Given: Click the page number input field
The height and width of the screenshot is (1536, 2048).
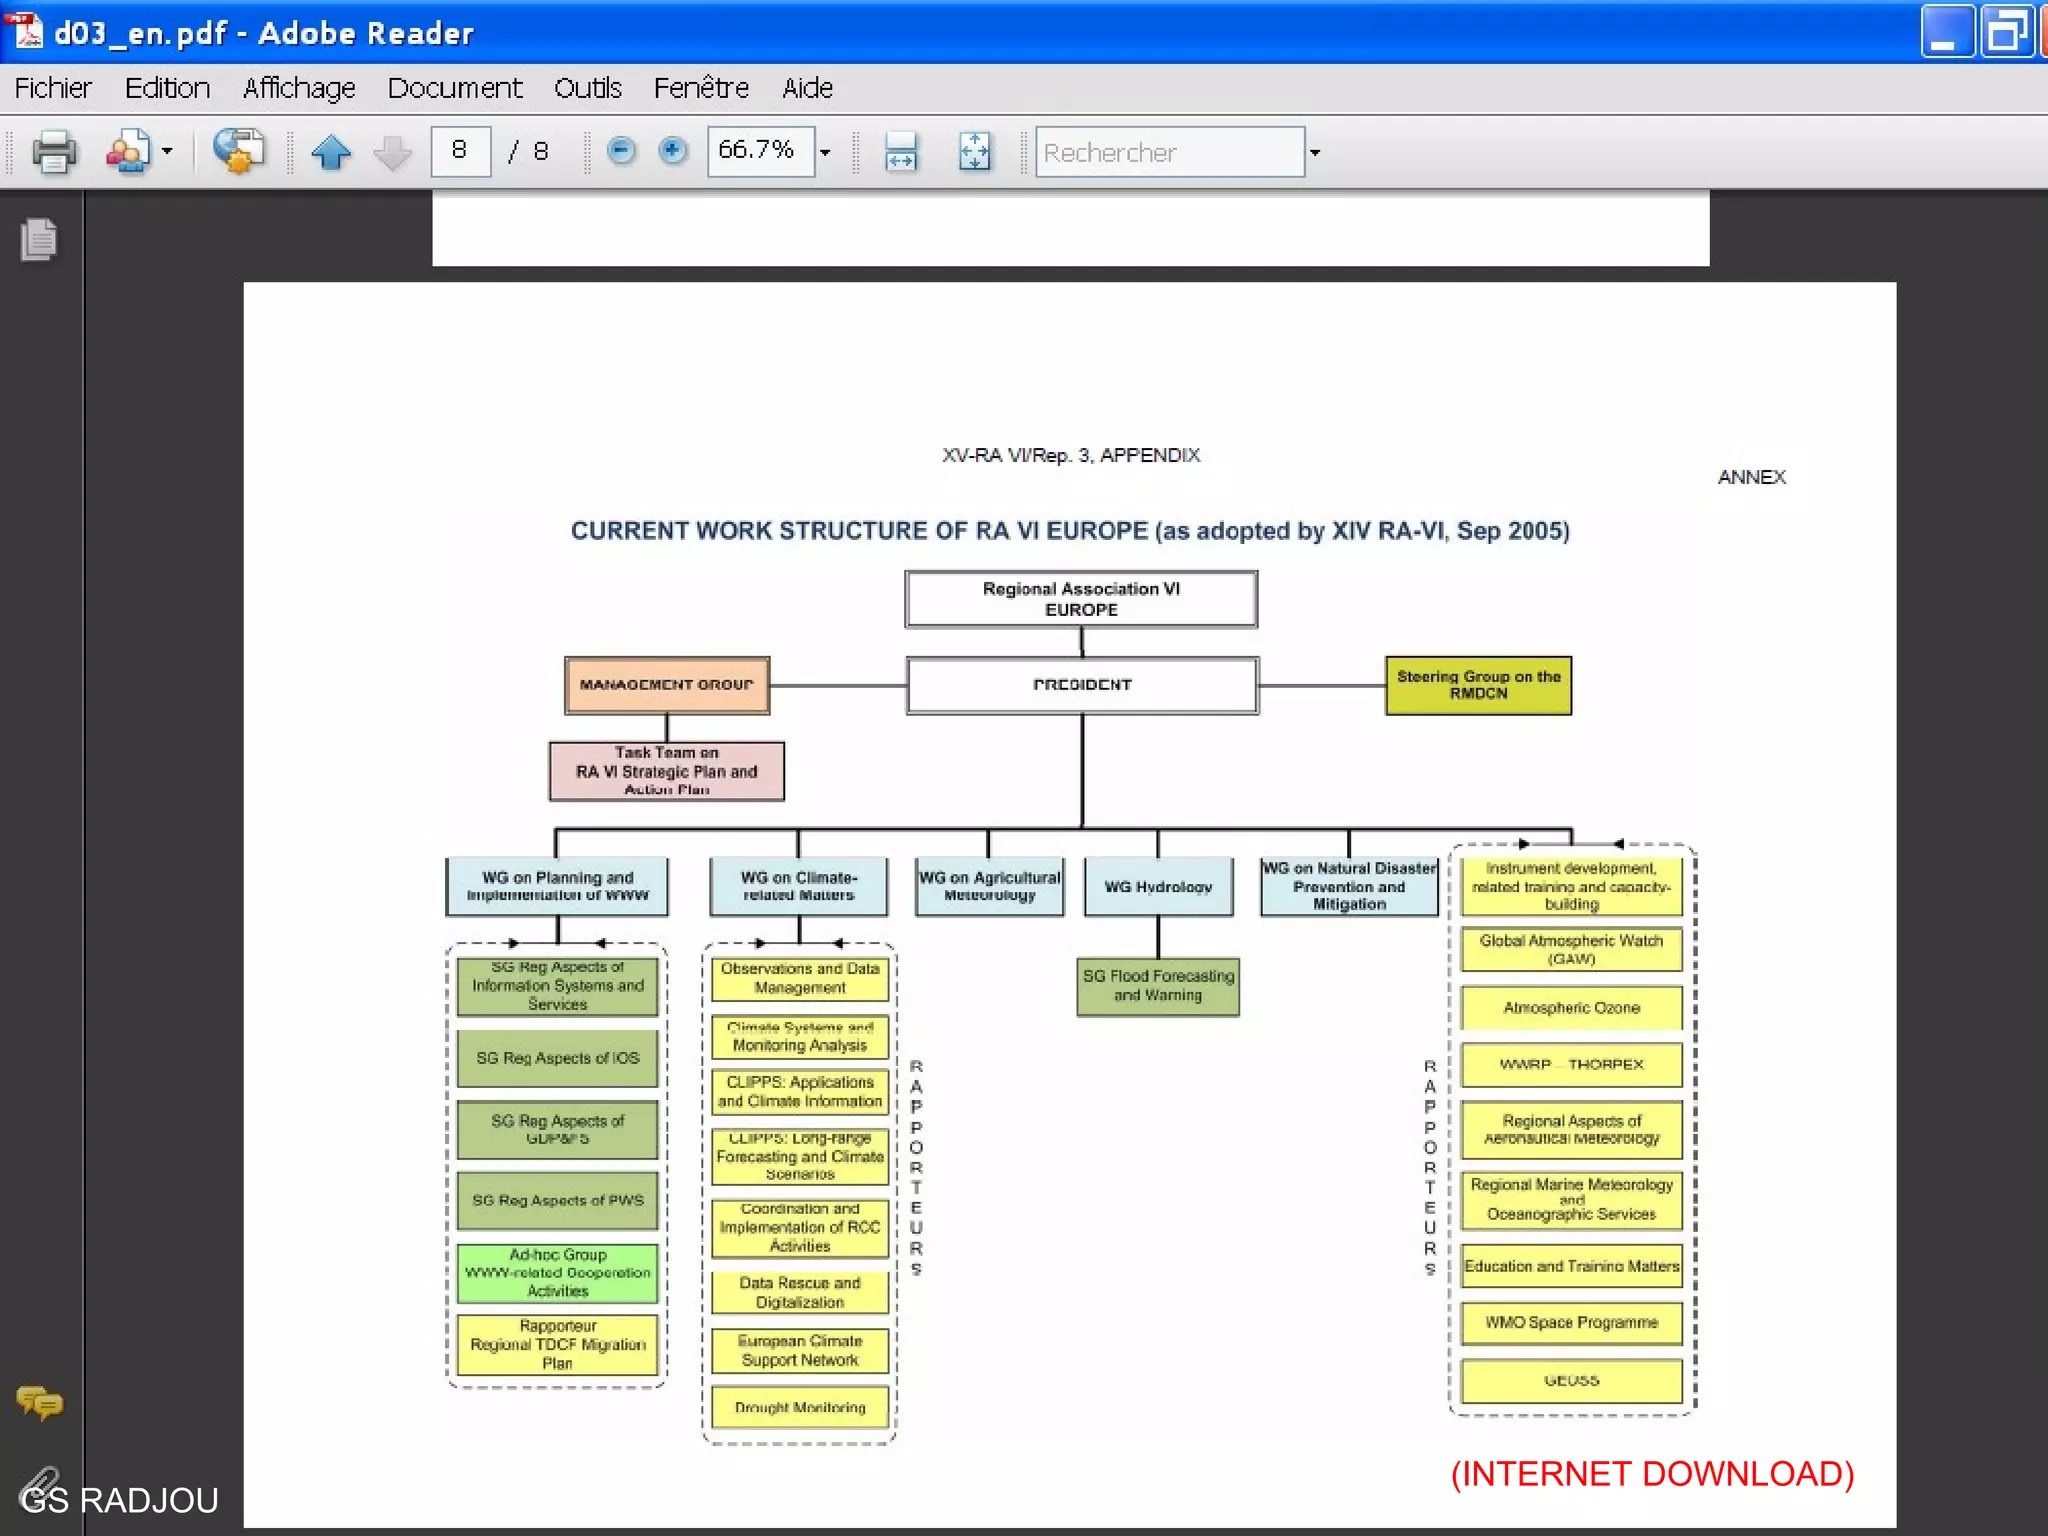Looking at the screenshot, I should click(460, 151).
